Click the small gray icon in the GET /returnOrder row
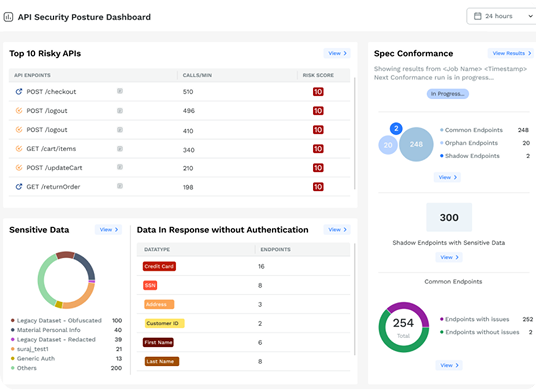 tap(120, 186)
